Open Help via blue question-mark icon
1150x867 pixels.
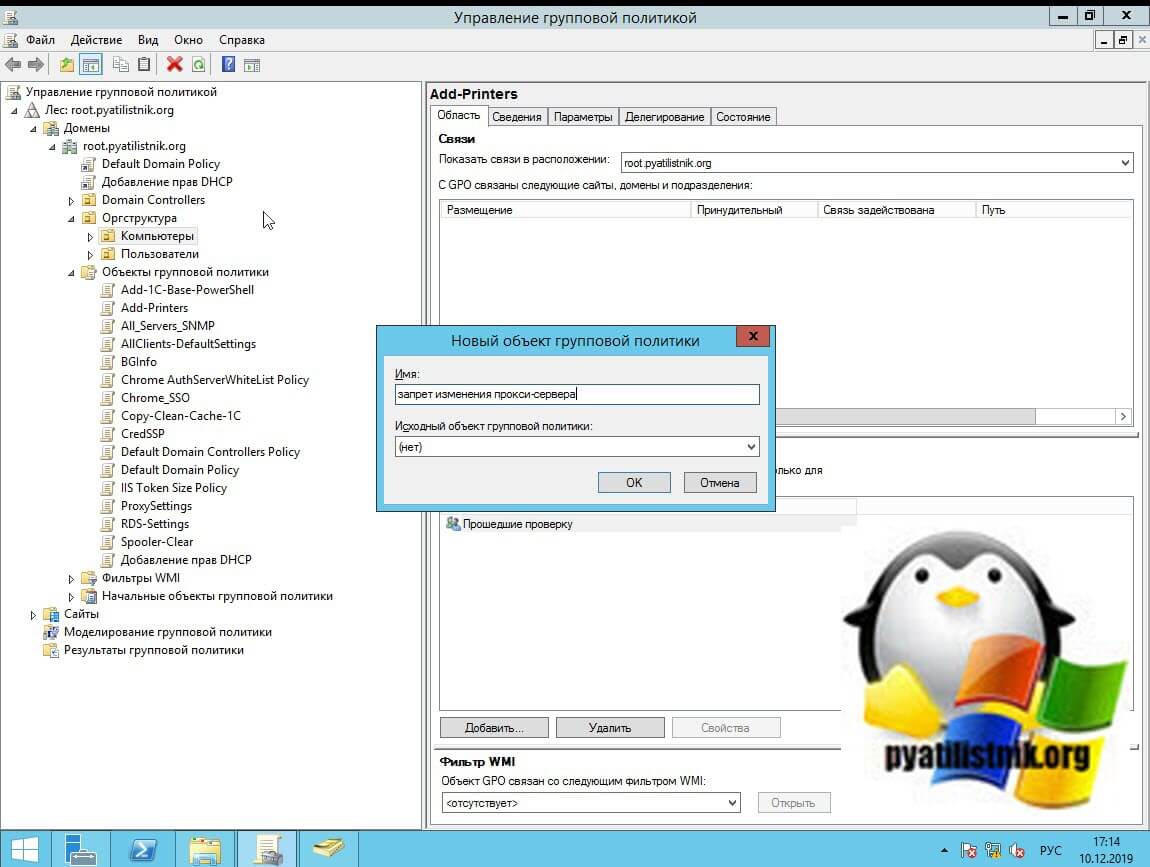228,65
